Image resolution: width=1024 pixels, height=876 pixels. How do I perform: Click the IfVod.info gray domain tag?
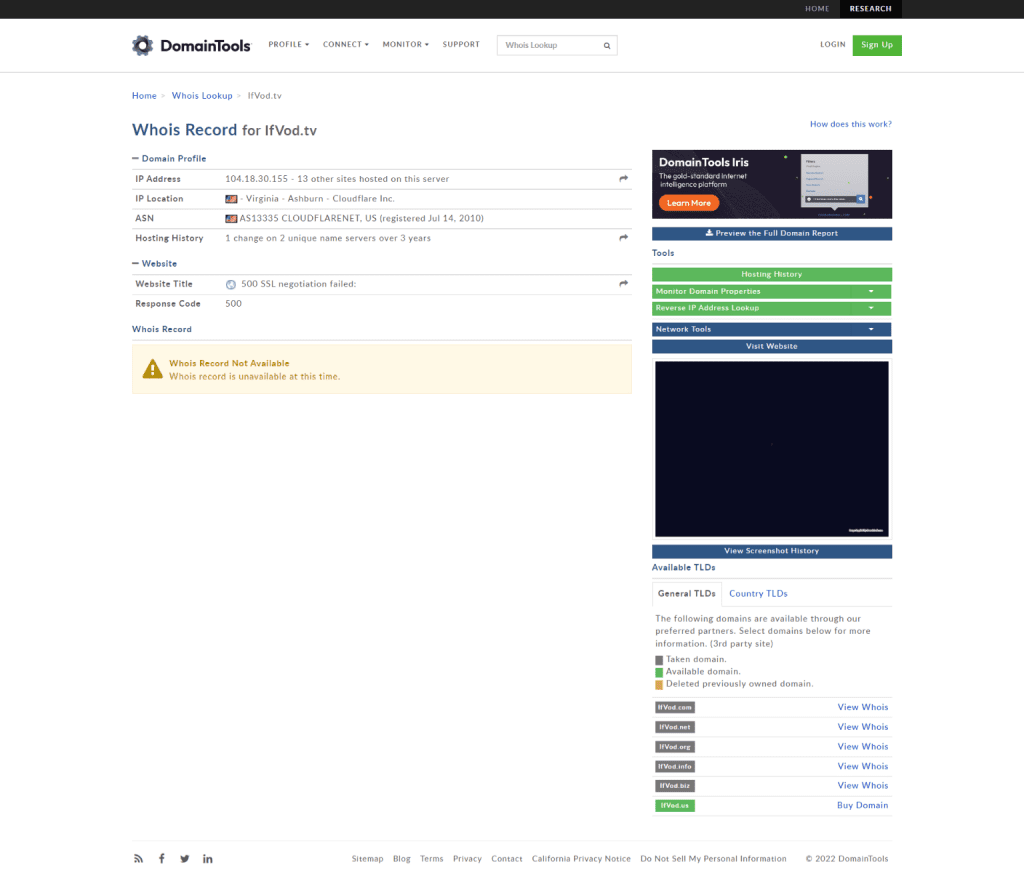point(675,766)
